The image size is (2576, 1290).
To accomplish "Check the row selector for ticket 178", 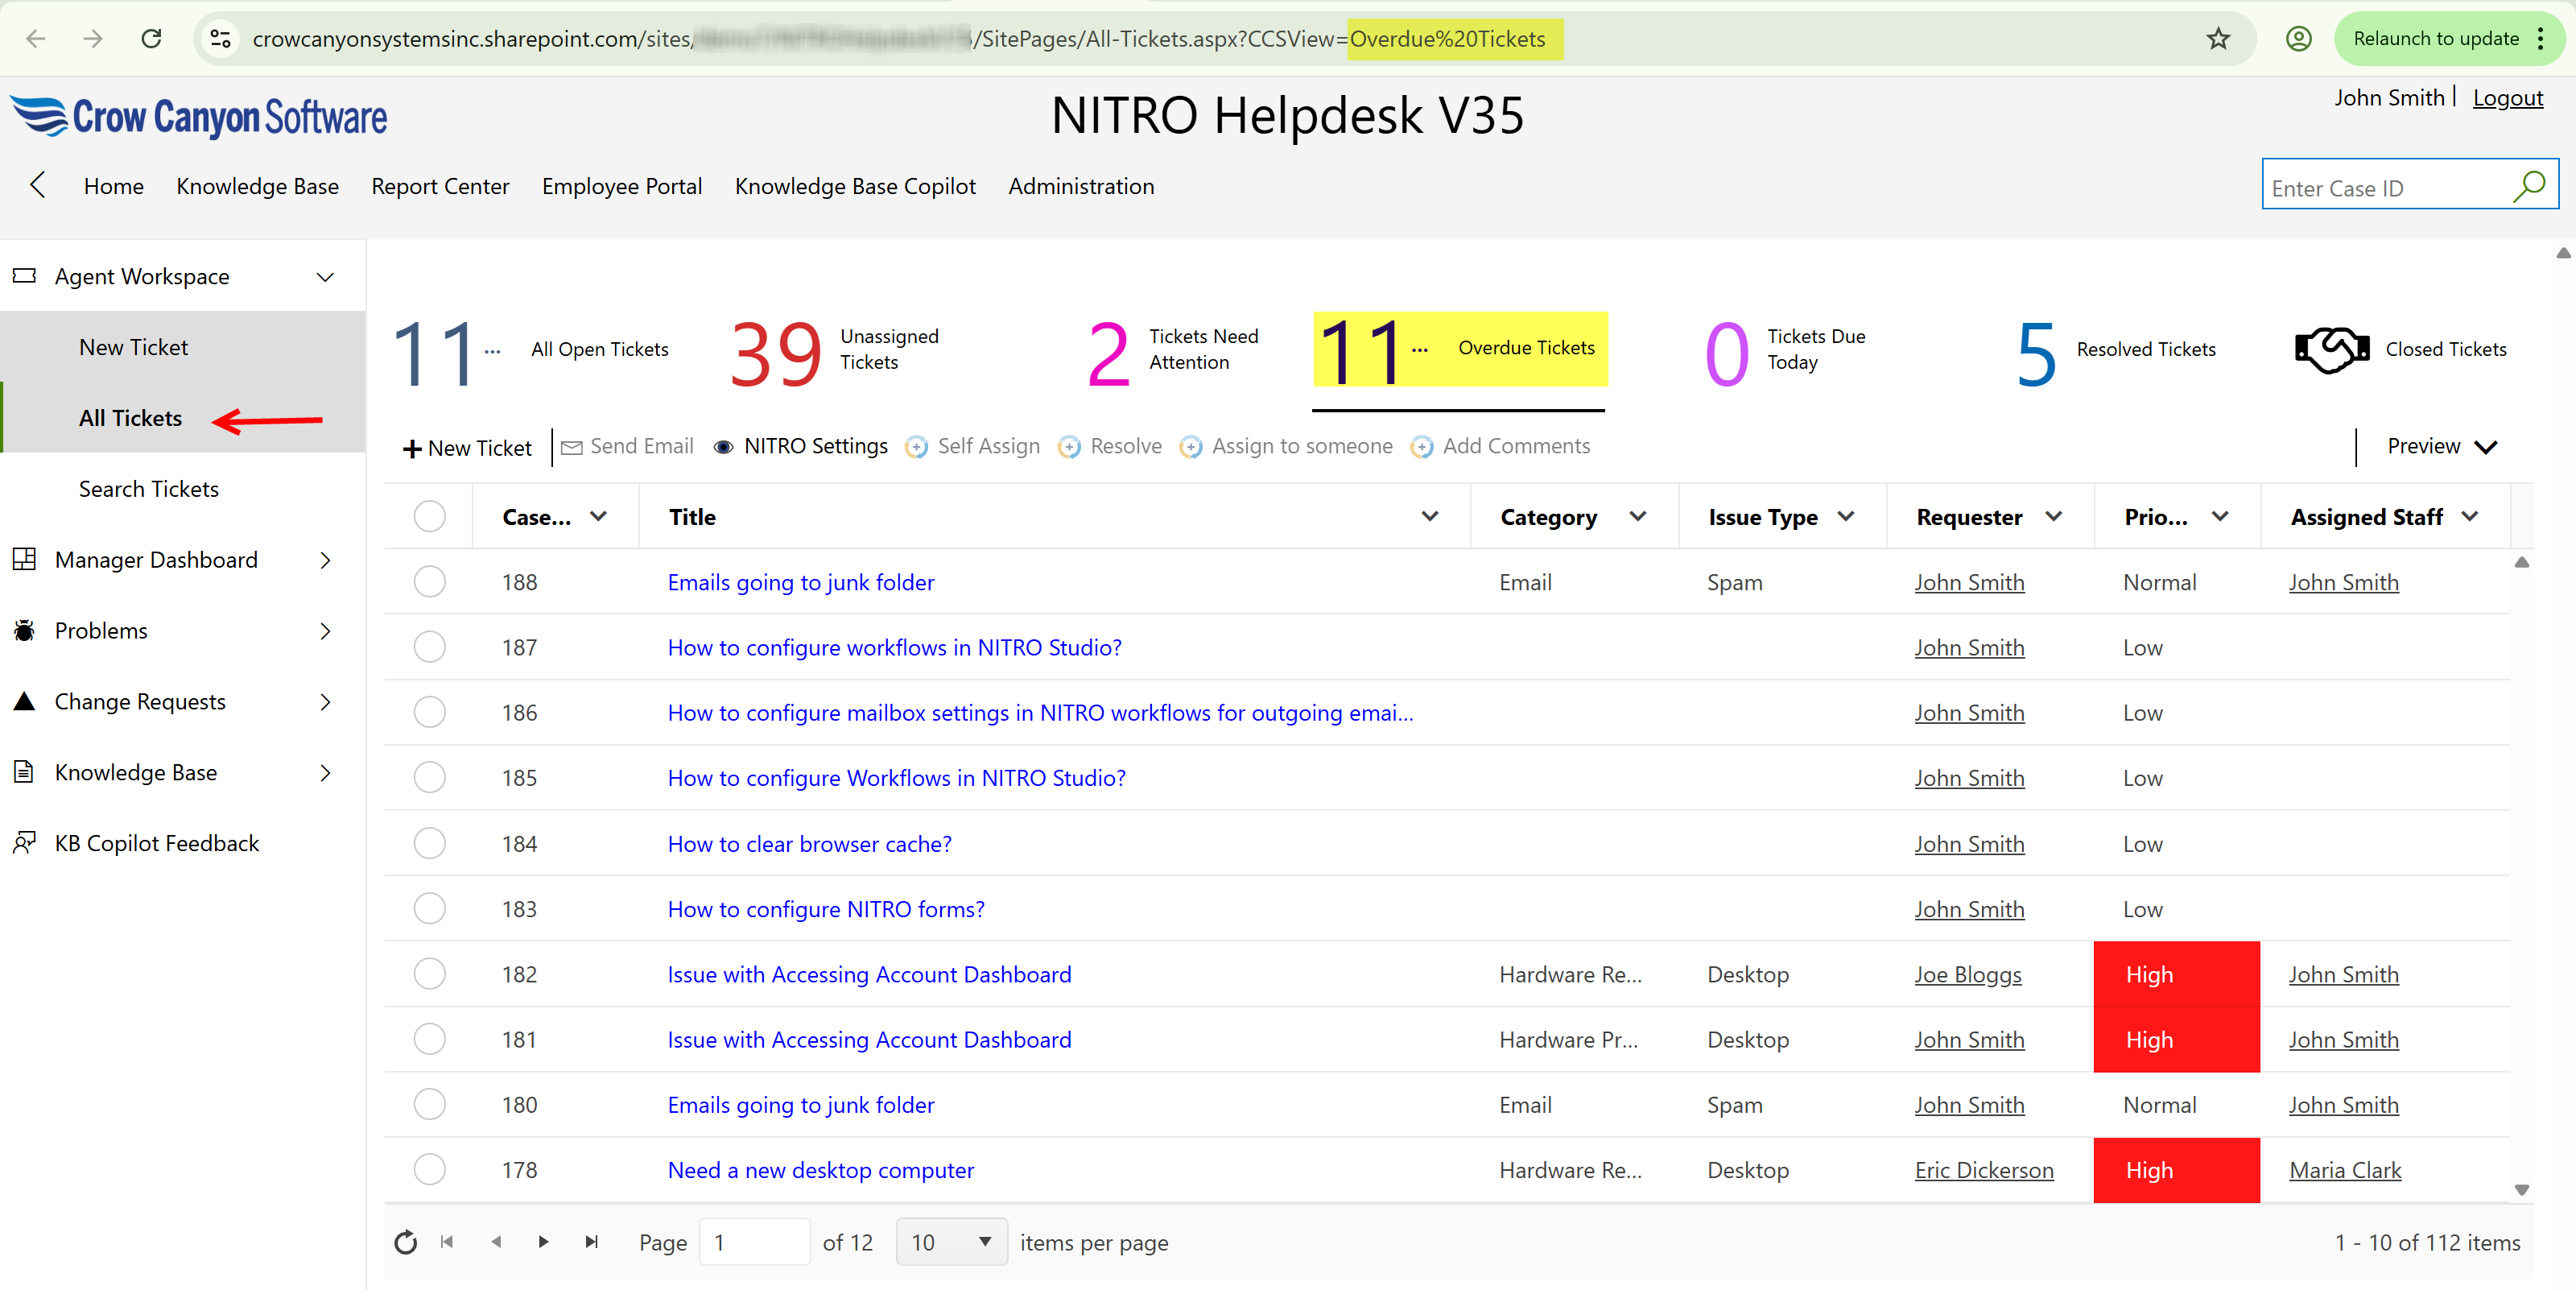I will (429, 1170).
